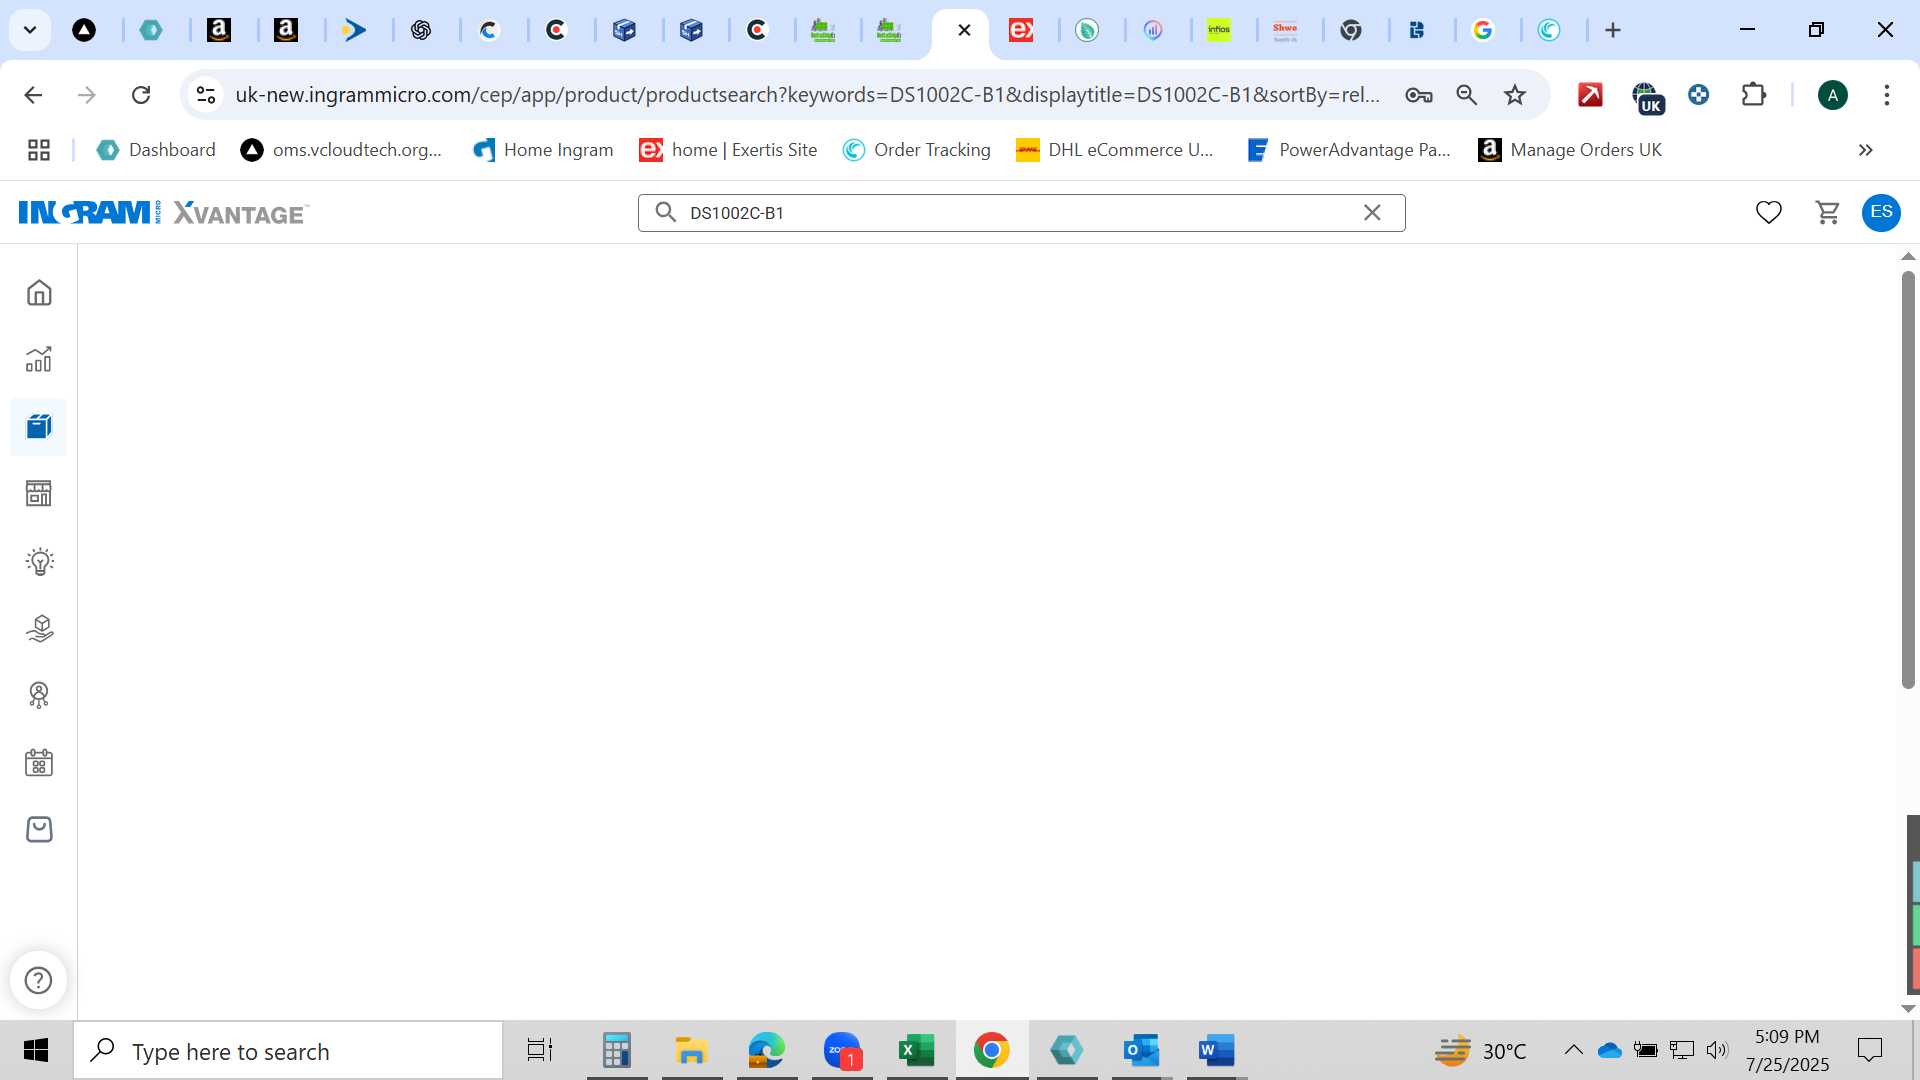
Task: Open the tab search dropdown arrow
Action: click(30, 30)
